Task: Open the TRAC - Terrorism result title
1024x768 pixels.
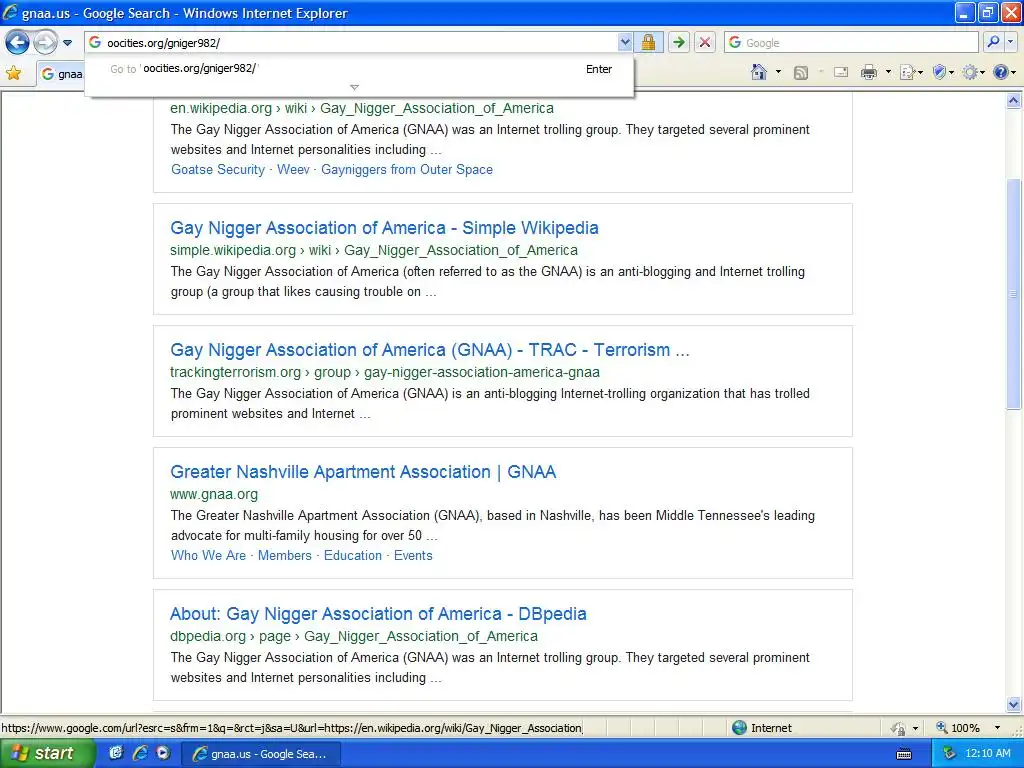Action: tap(430, 350)
